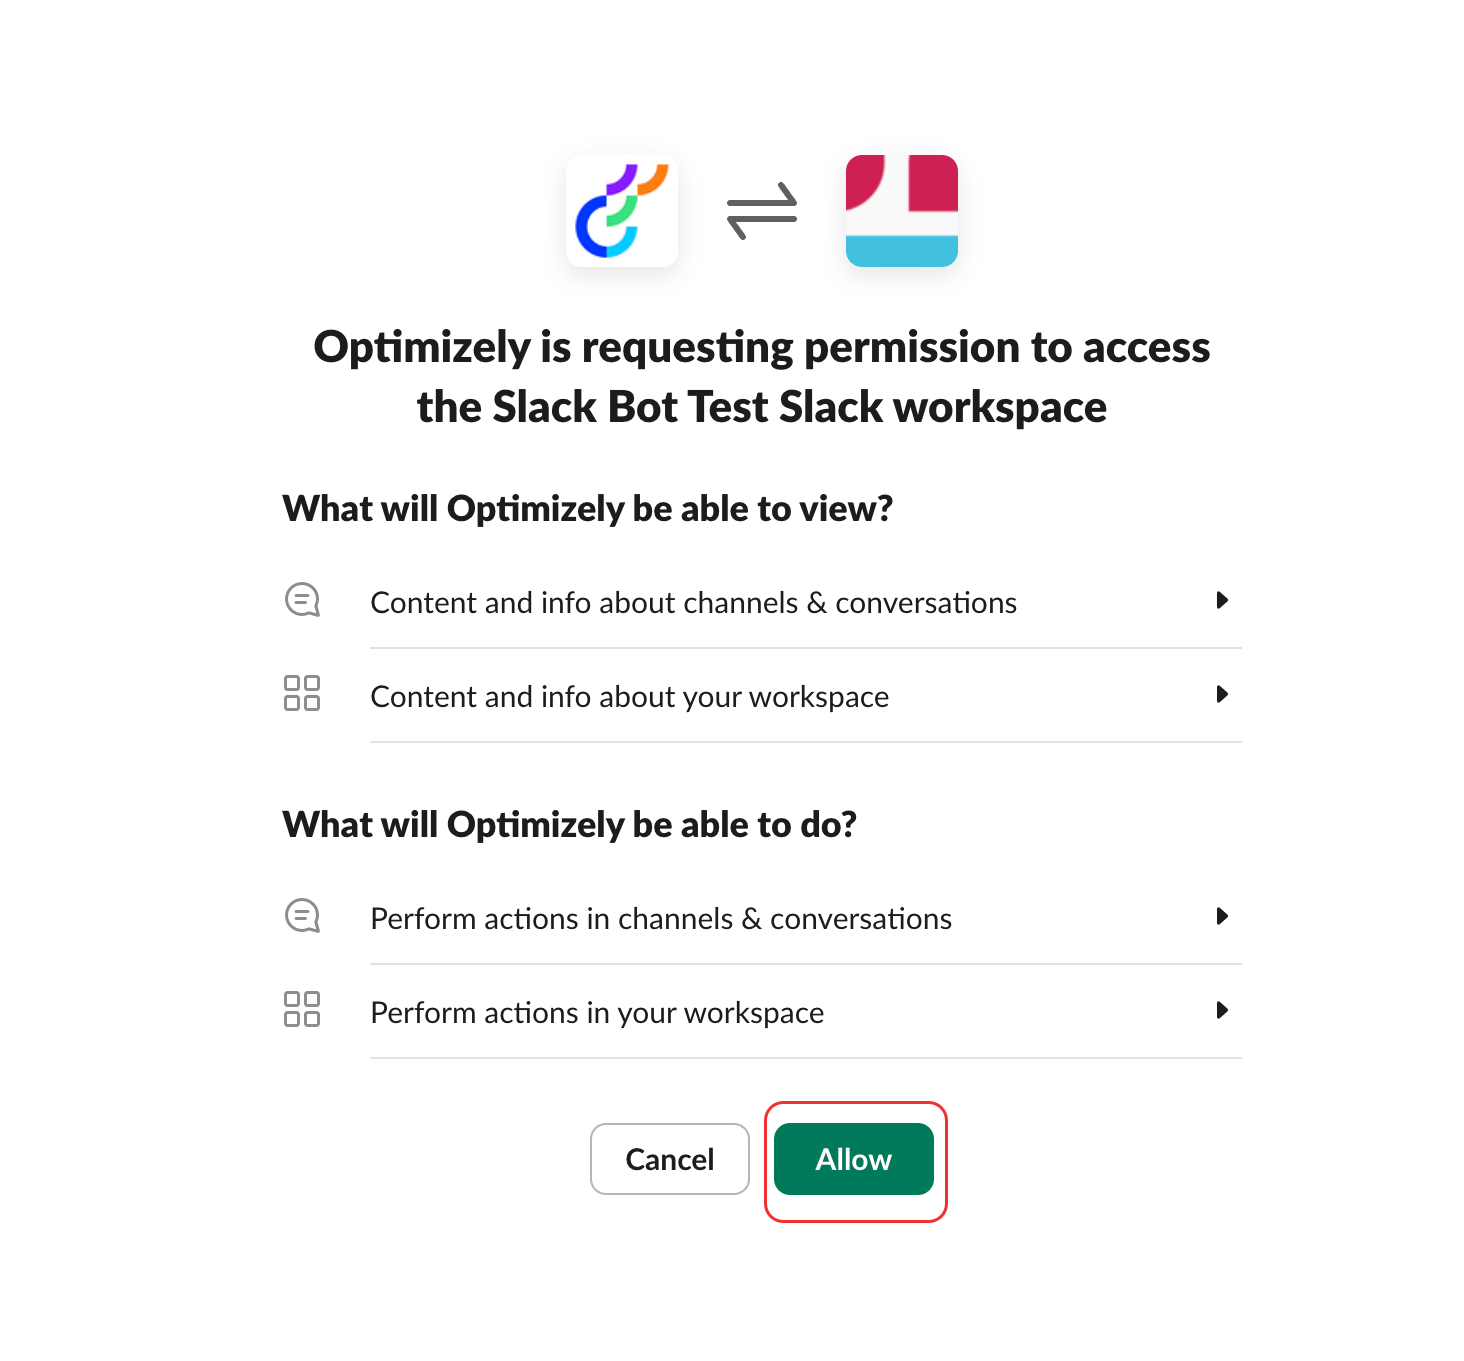Expand perform actions in channels details
1464x1361 pixels.
pyautogui.click(x=1222, y=916)
